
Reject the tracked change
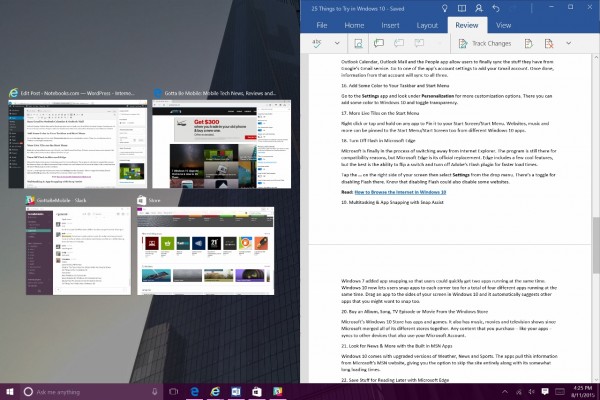549,44
